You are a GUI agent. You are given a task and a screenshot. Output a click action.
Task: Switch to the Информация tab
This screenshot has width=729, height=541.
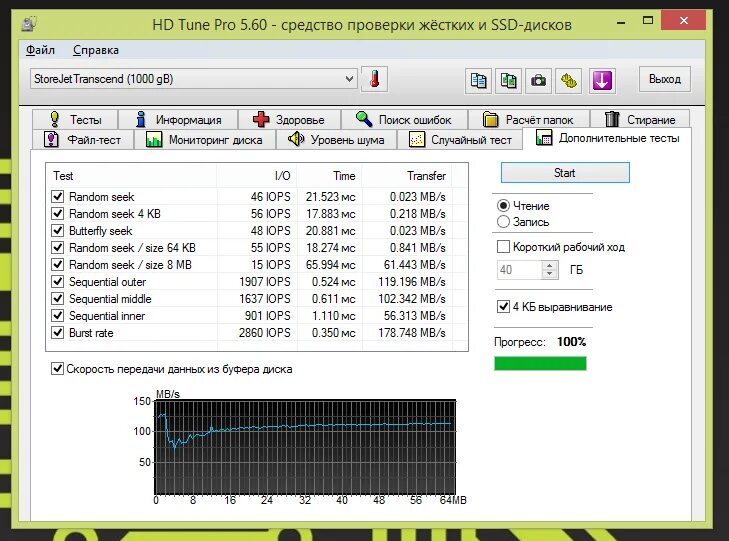[178, 119]
